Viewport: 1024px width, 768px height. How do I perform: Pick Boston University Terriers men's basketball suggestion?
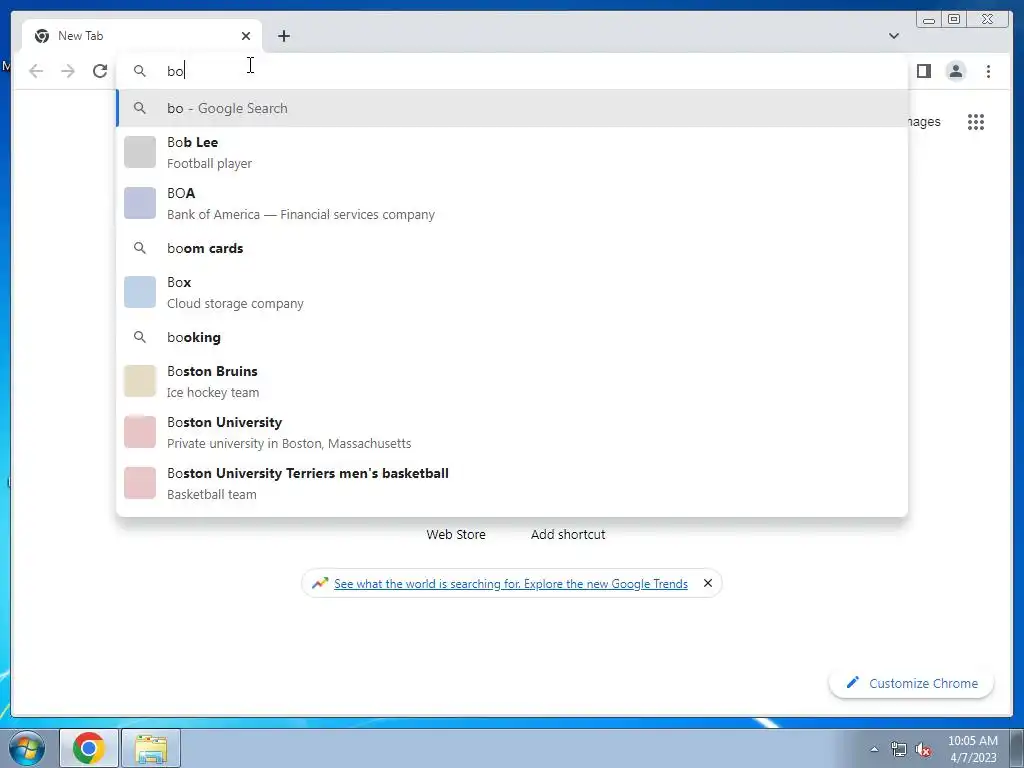click(x=512, y=483)
